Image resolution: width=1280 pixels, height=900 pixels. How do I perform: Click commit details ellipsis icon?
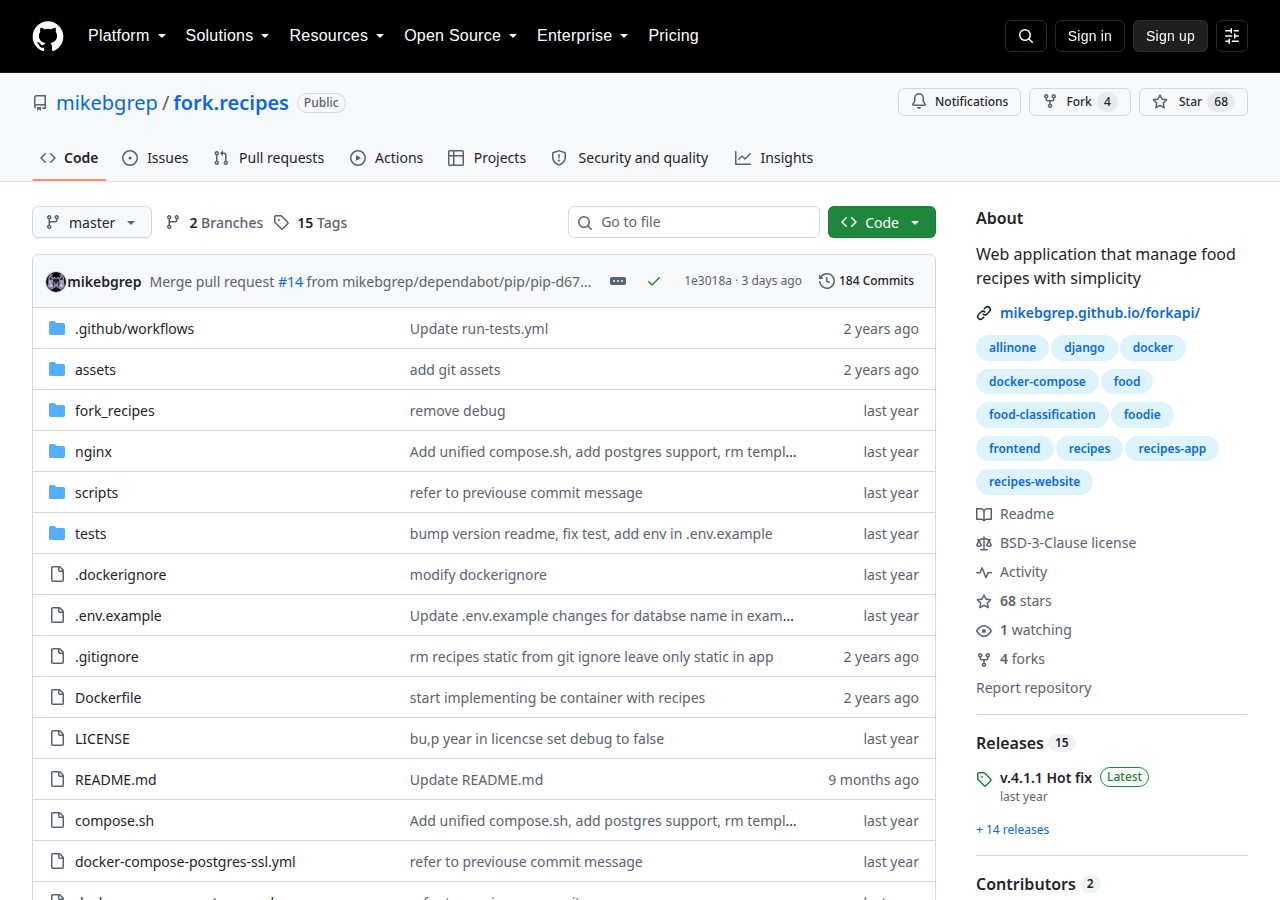click(618, 281)
